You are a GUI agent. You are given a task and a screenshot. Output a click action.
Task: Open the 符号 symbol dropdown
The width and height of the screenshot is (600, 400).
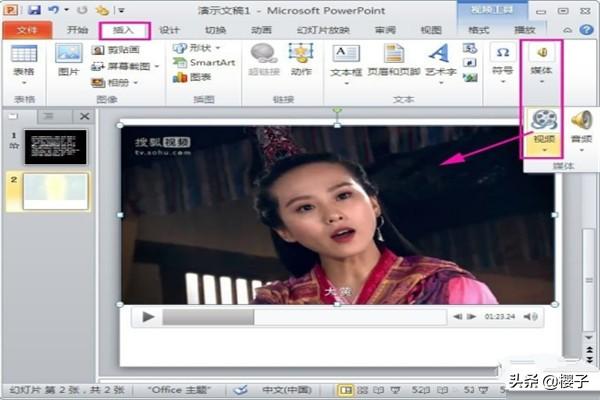(x=502, y=64)
